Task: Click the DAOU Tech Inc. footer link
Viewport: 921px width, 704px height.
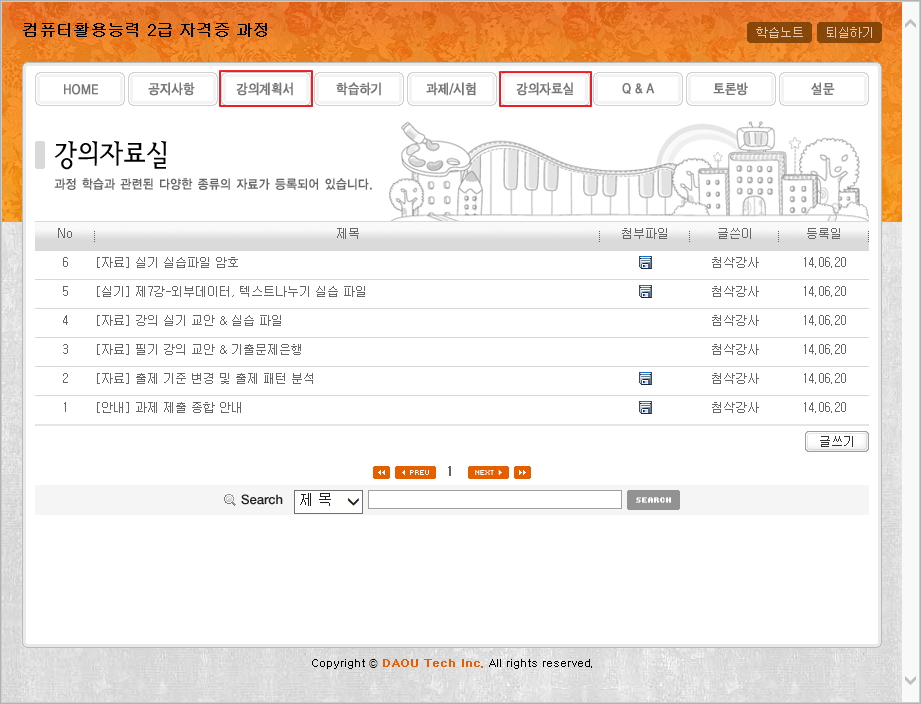Action: coord(432,663)
